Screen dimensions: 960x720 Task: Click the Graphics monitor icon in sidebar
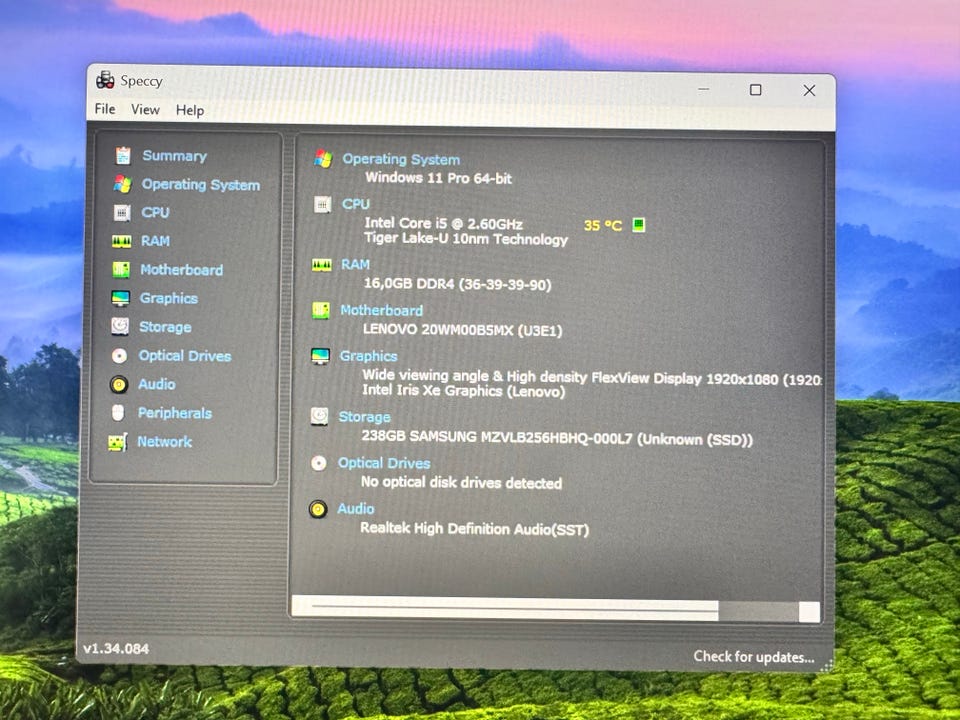pyautogui.click(x=120, y=298)
